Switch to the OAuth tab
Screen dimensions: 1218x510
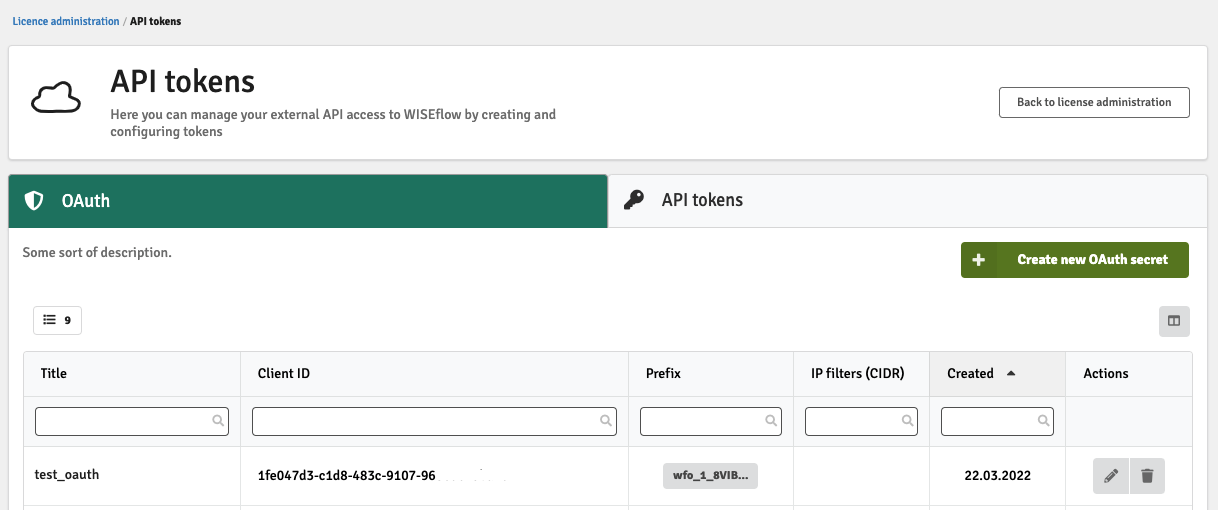(308, 201)
